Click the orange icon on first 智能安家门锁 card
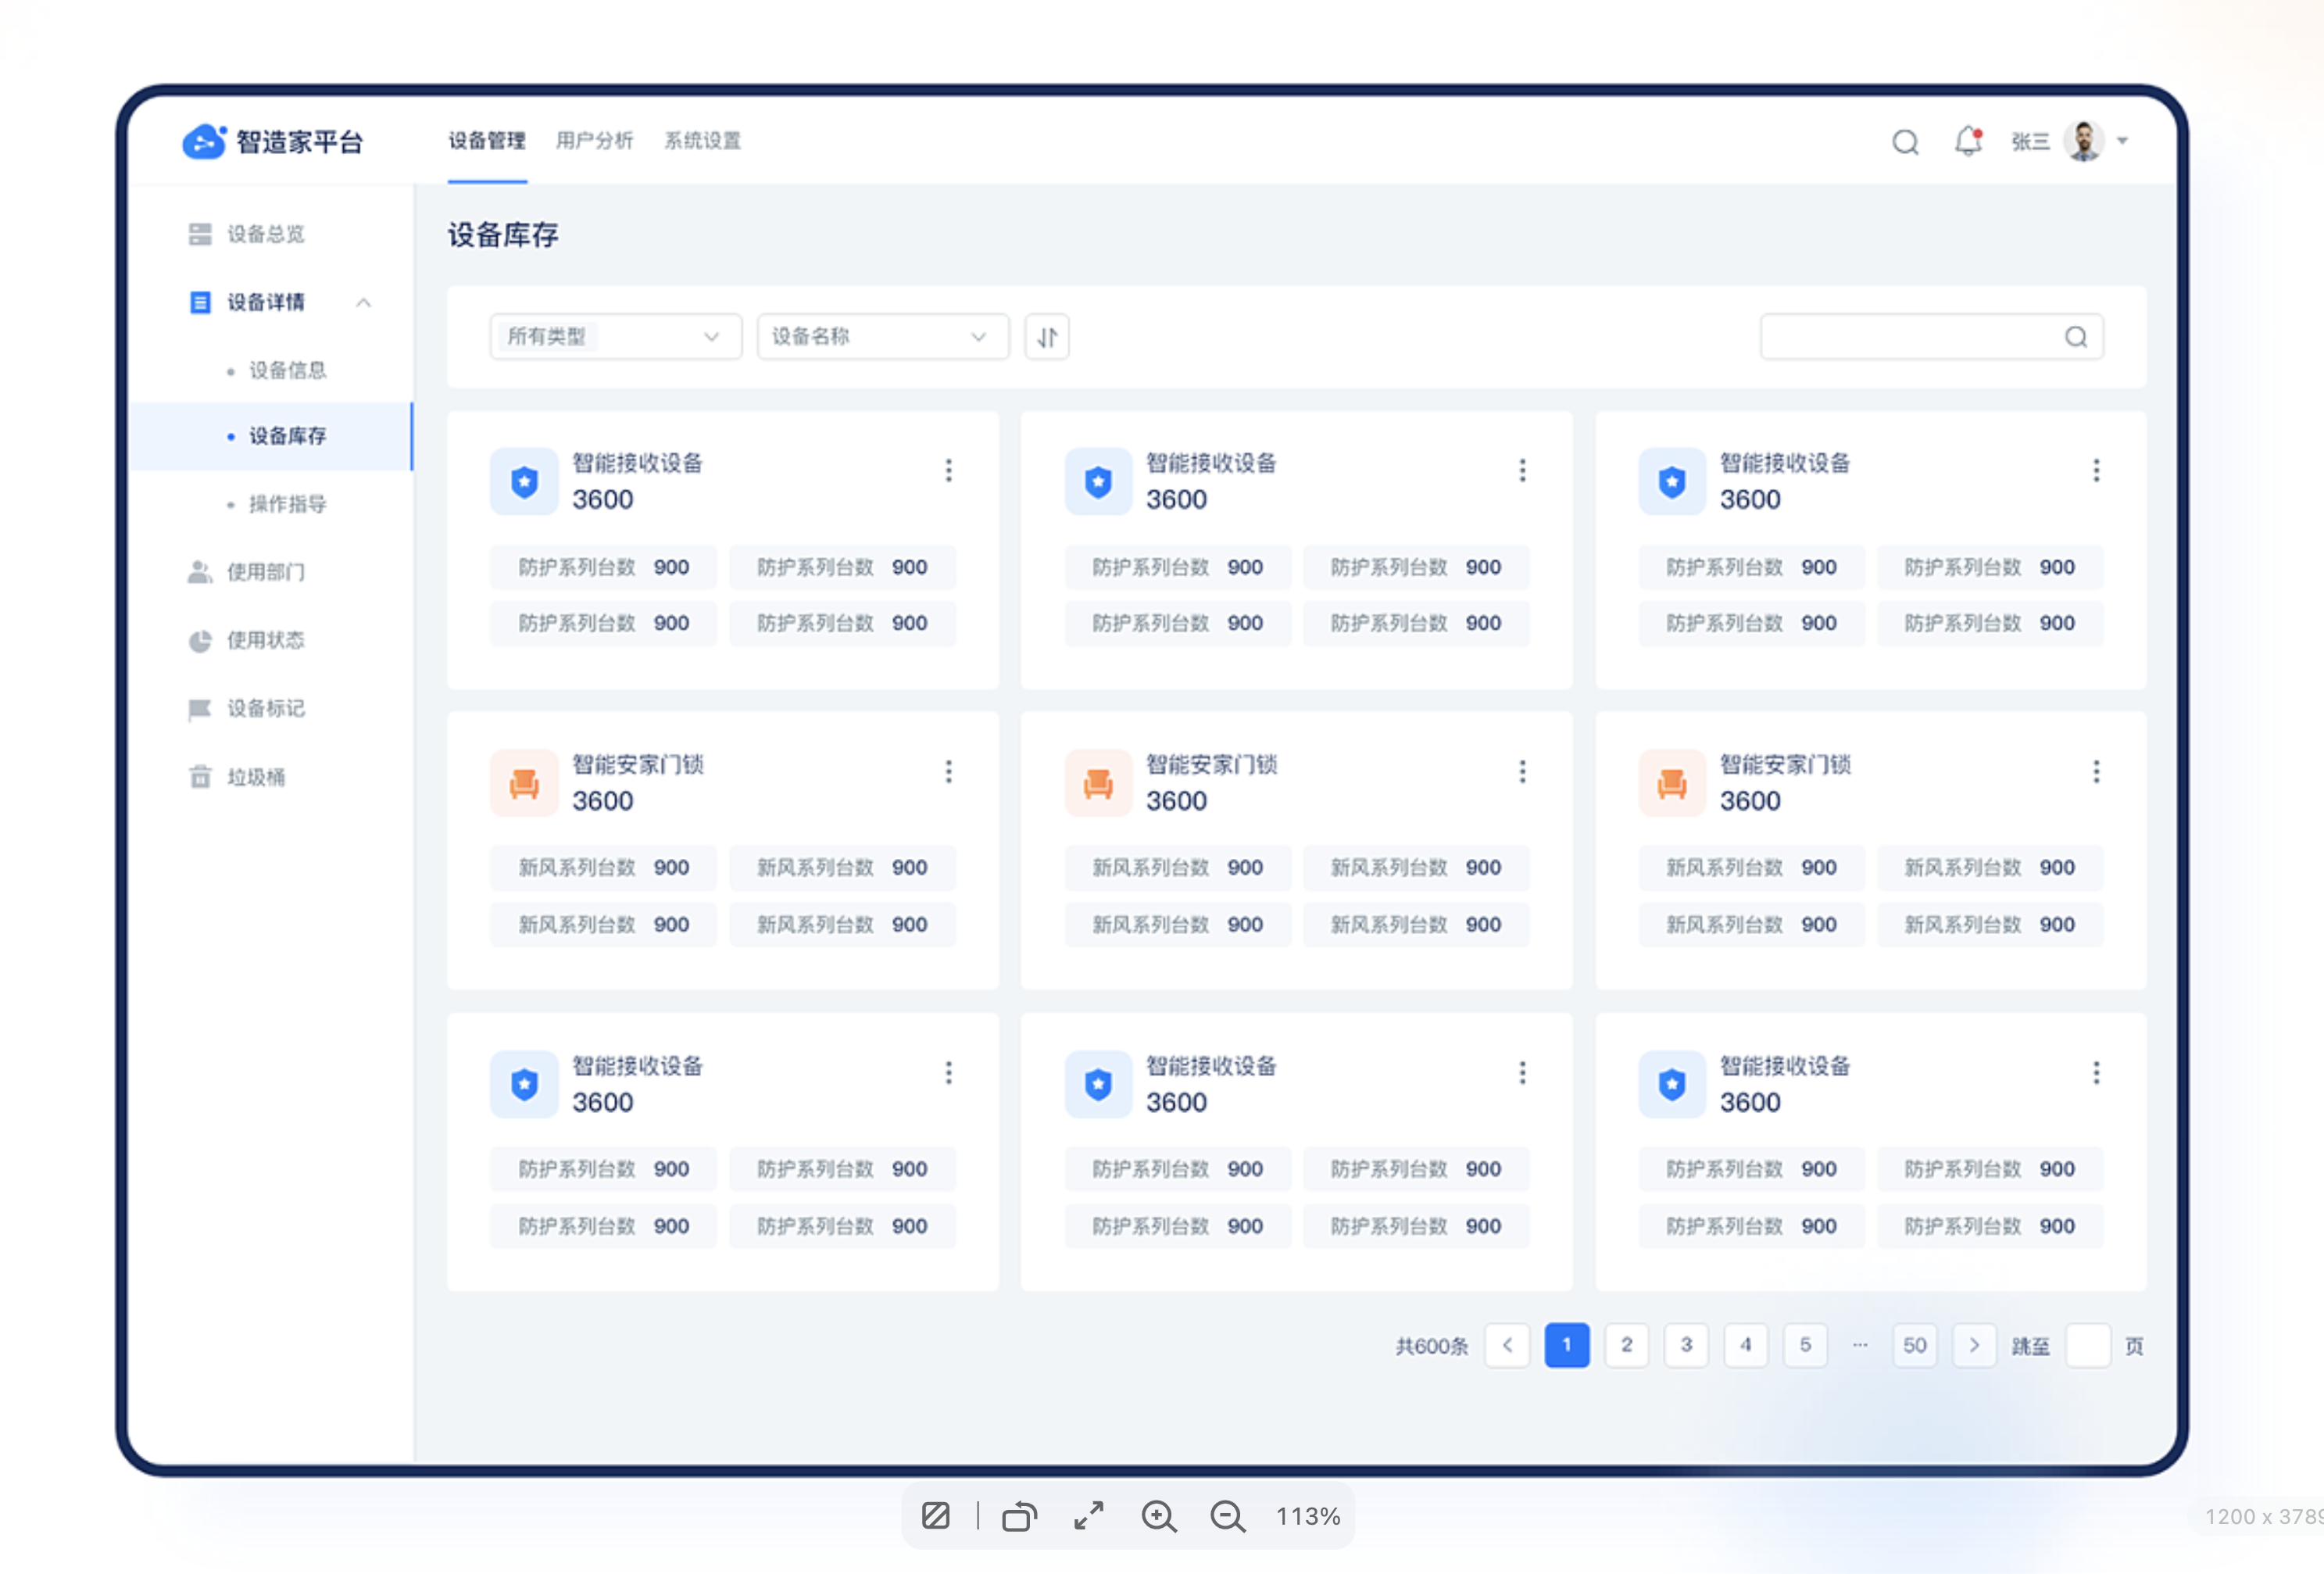The height and width of the screenshot is (1574, 2324). click(524, 783)
